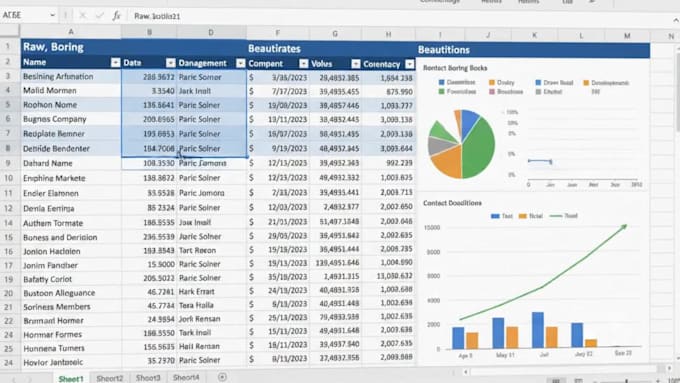The width and height of the screenshot is (680, 383).
Task: Select column G header
Action: [x=335, y=33]
